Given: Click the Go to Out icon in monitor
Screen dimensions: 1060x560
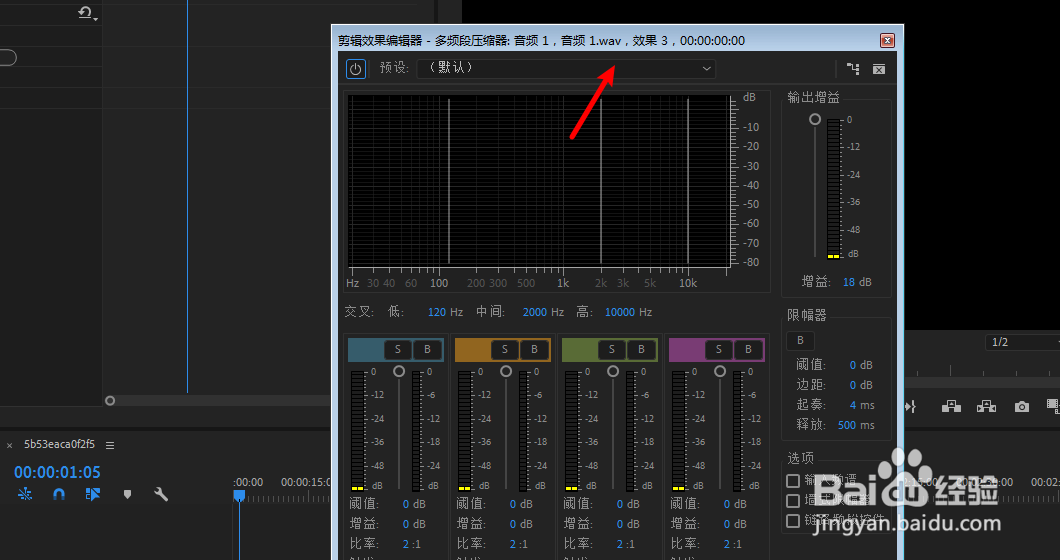Looking at the screenshot, I should tap(909, 406).
